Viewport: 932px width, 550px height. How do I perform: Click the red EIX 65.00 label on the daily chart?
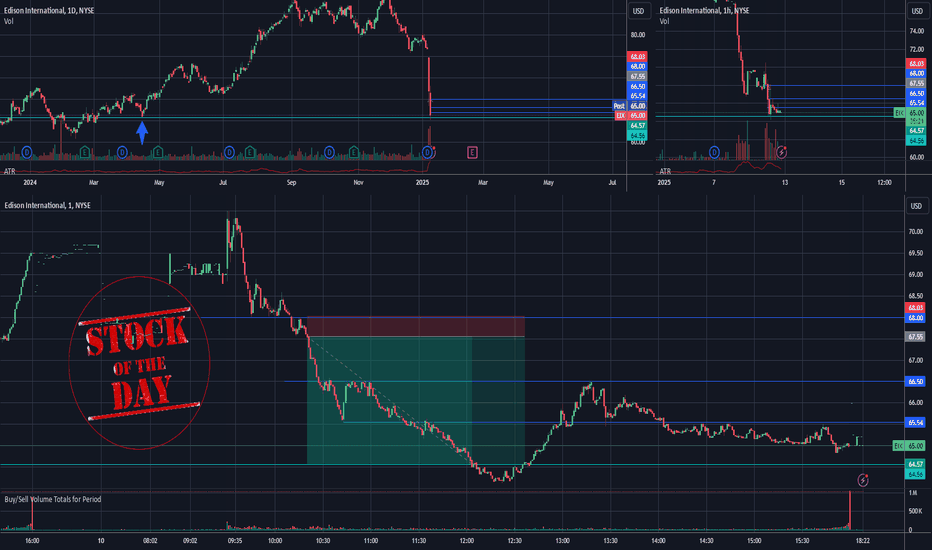[x=631, y=115]
